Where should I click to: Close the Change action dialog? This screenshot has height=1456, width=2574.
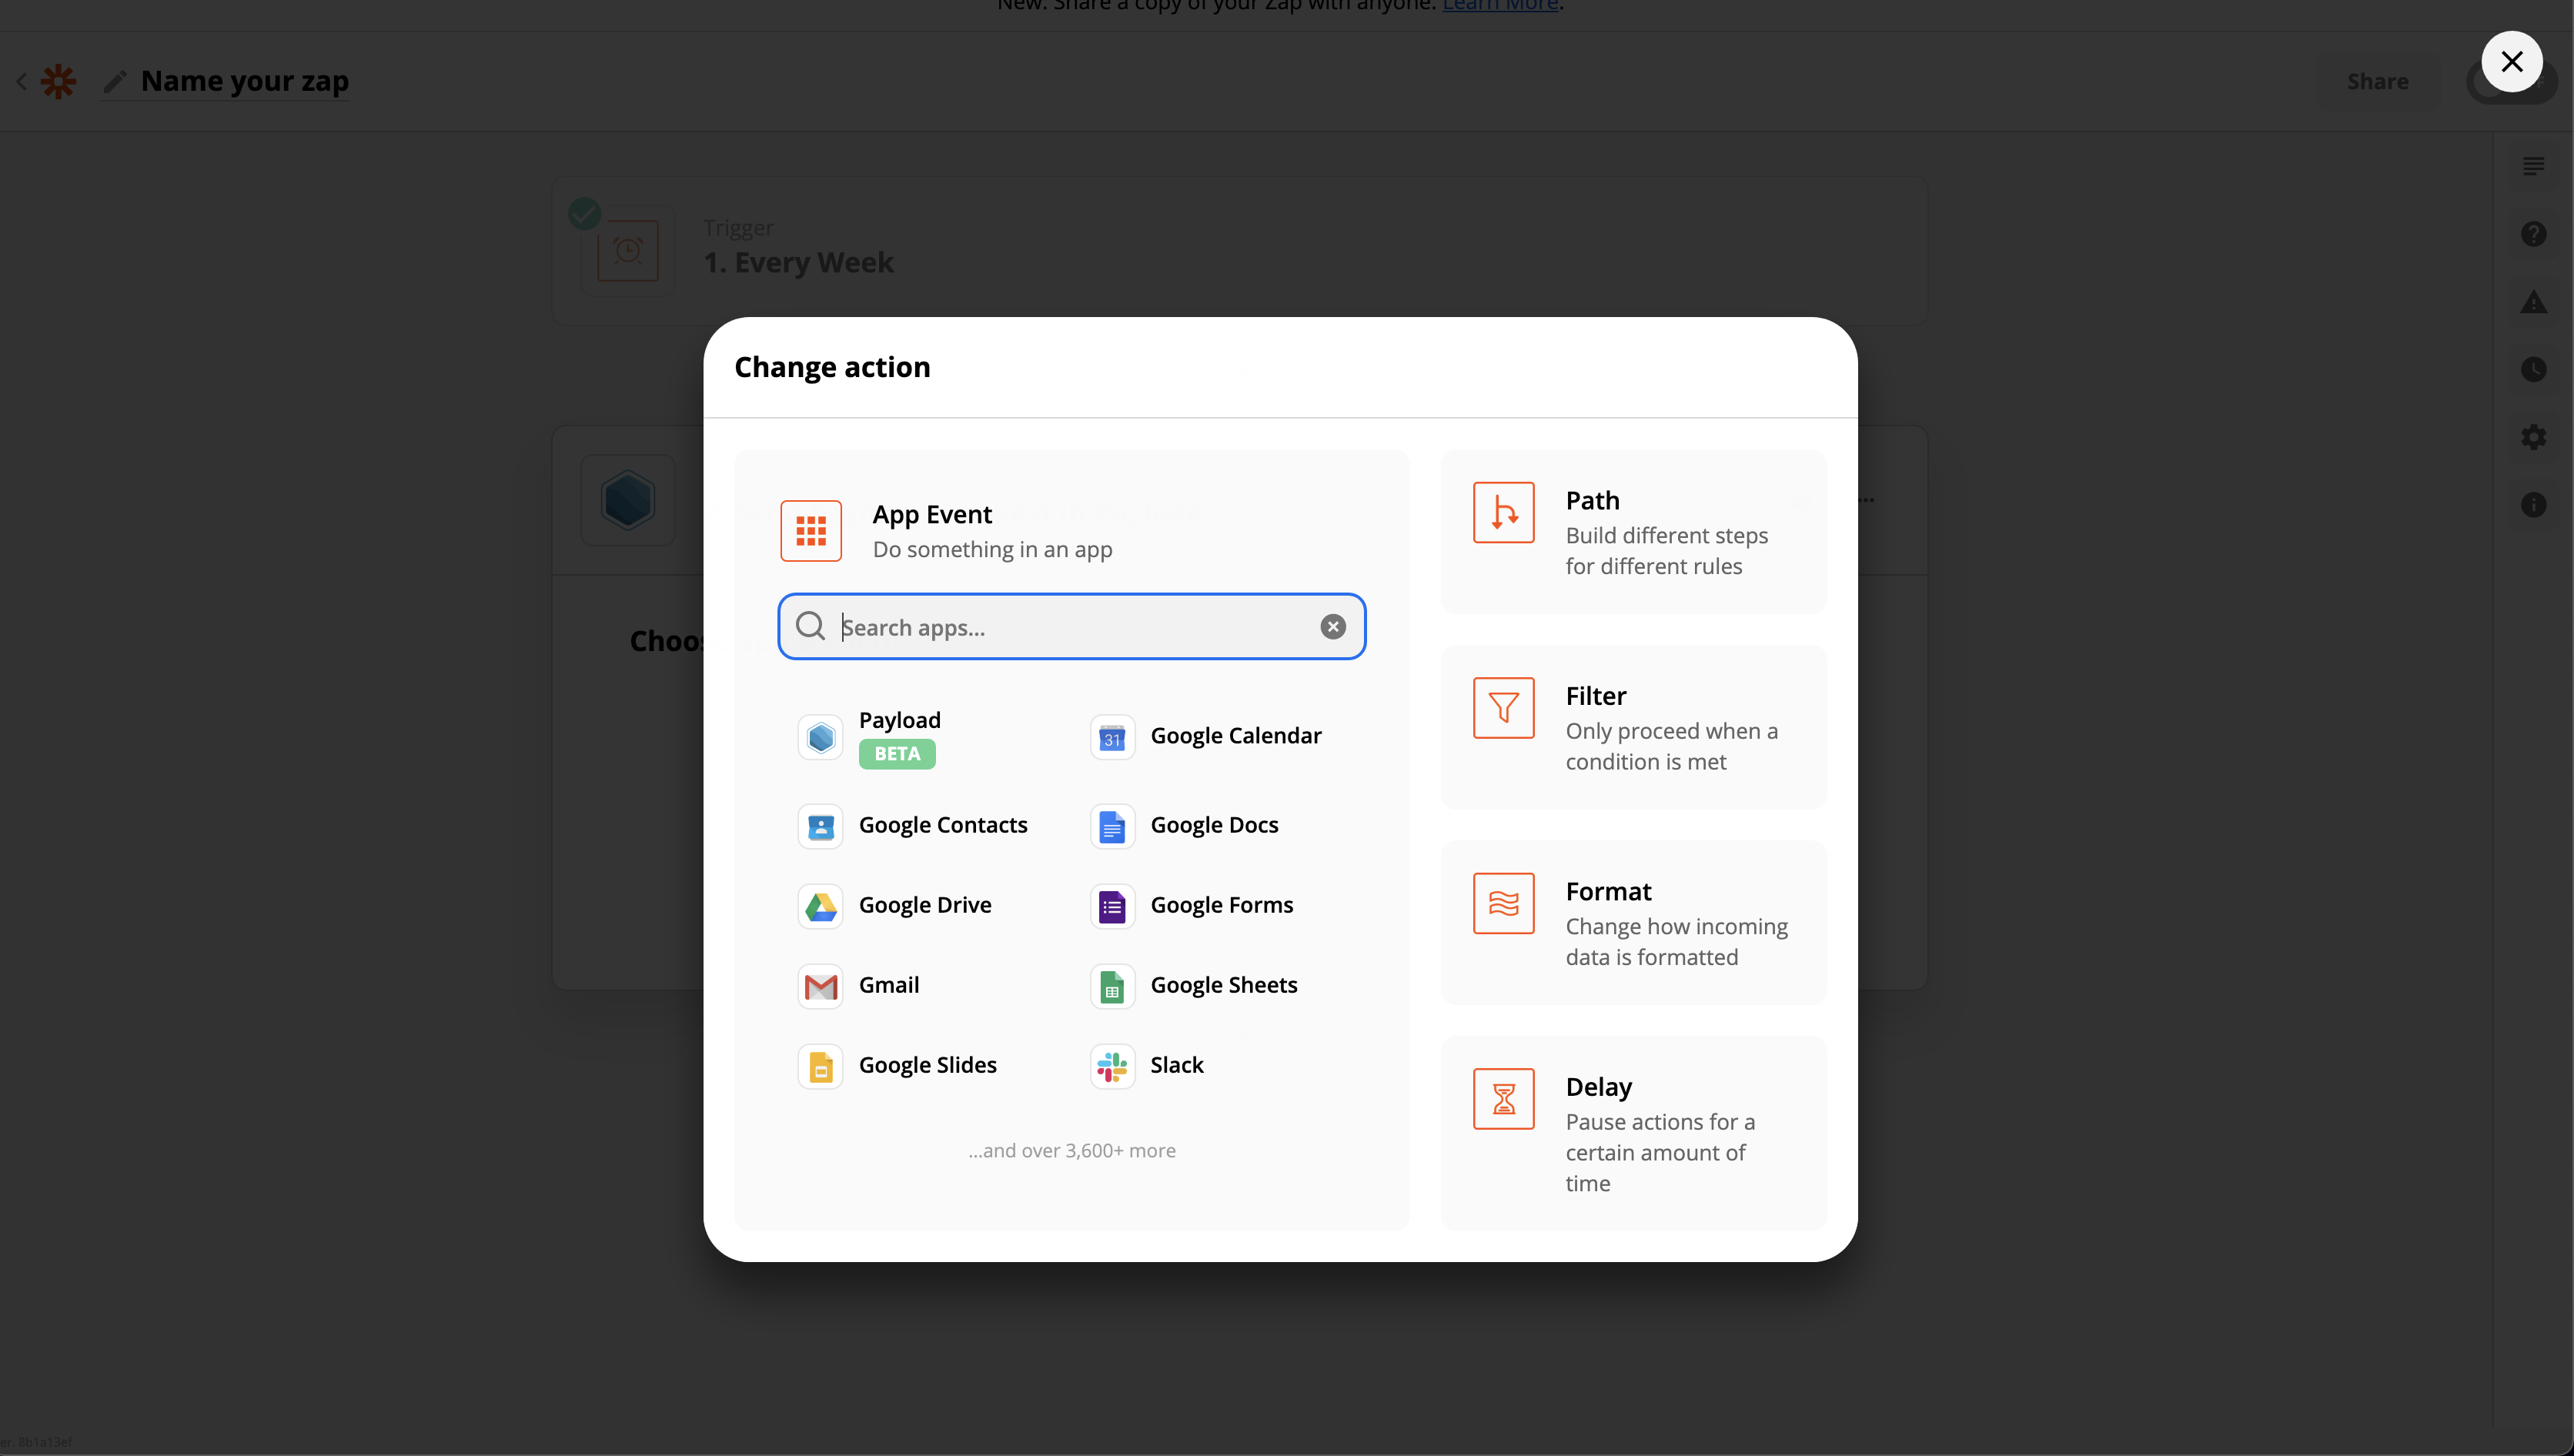tap(2511, 61)
